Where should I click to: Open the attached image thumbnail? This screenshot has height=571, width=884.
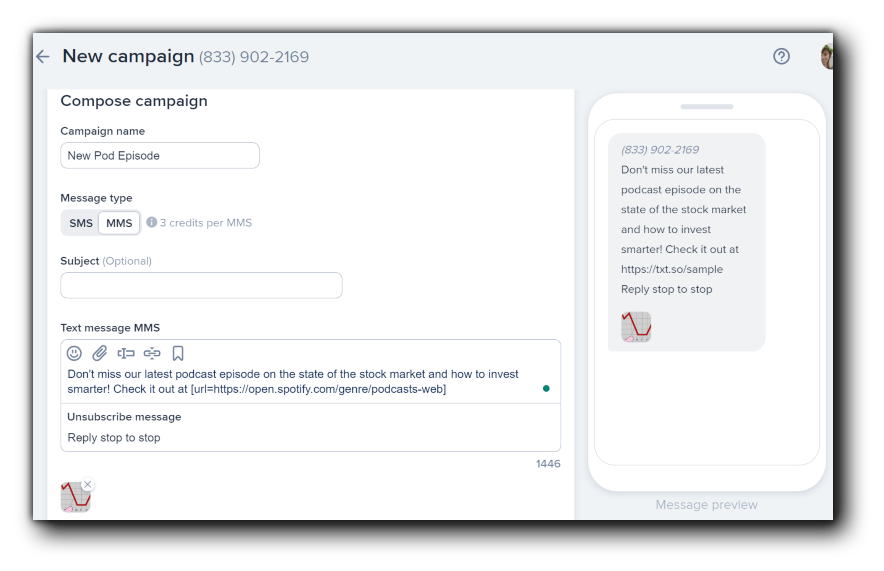point(74,498)
